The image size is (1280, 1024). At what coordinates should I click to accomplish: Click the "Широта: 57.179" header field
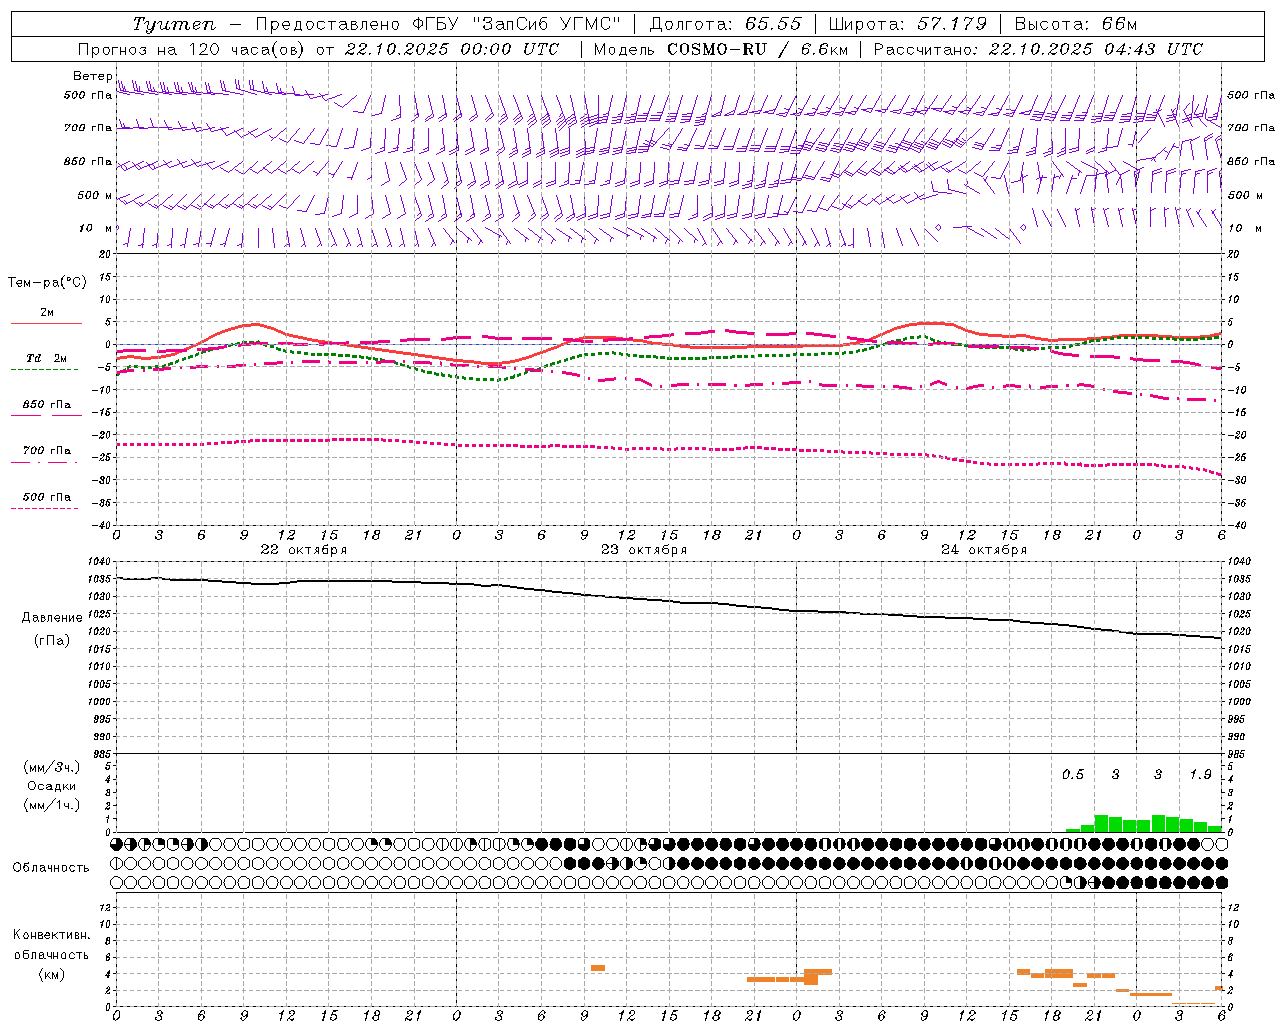point(908,24)
